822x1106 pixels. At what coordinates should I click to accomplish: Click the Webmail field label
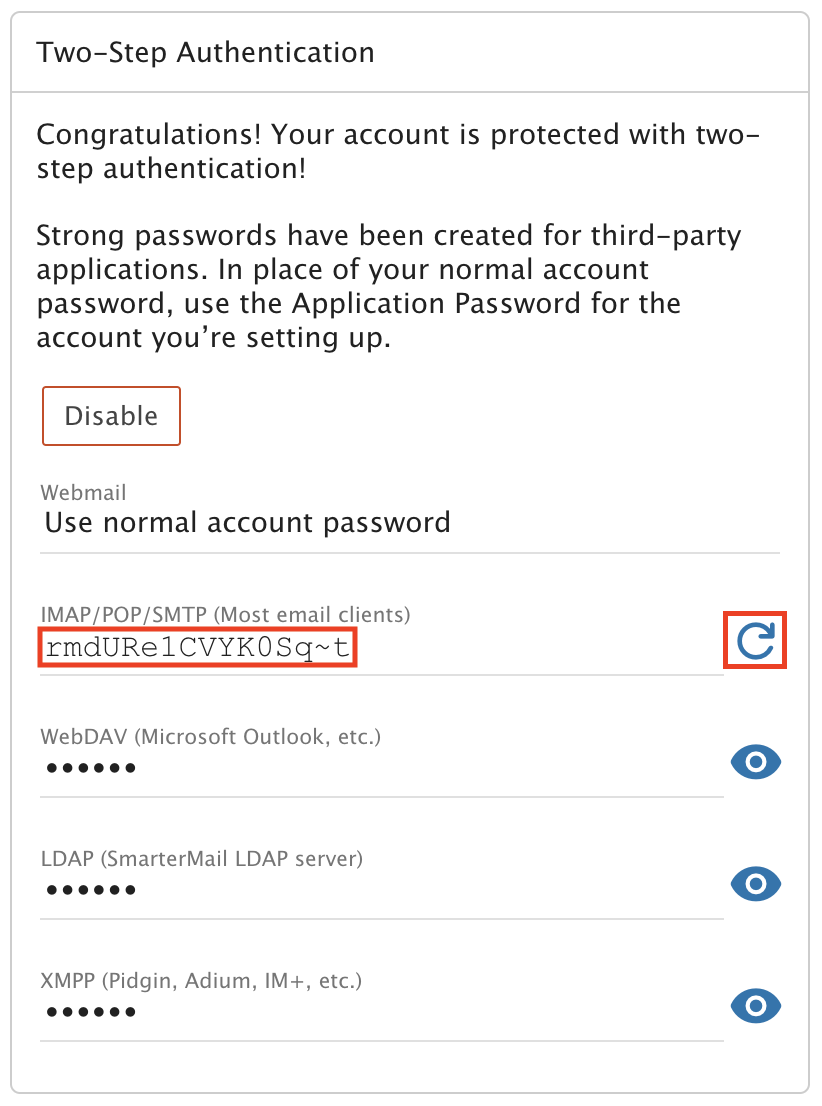(83, 492)
